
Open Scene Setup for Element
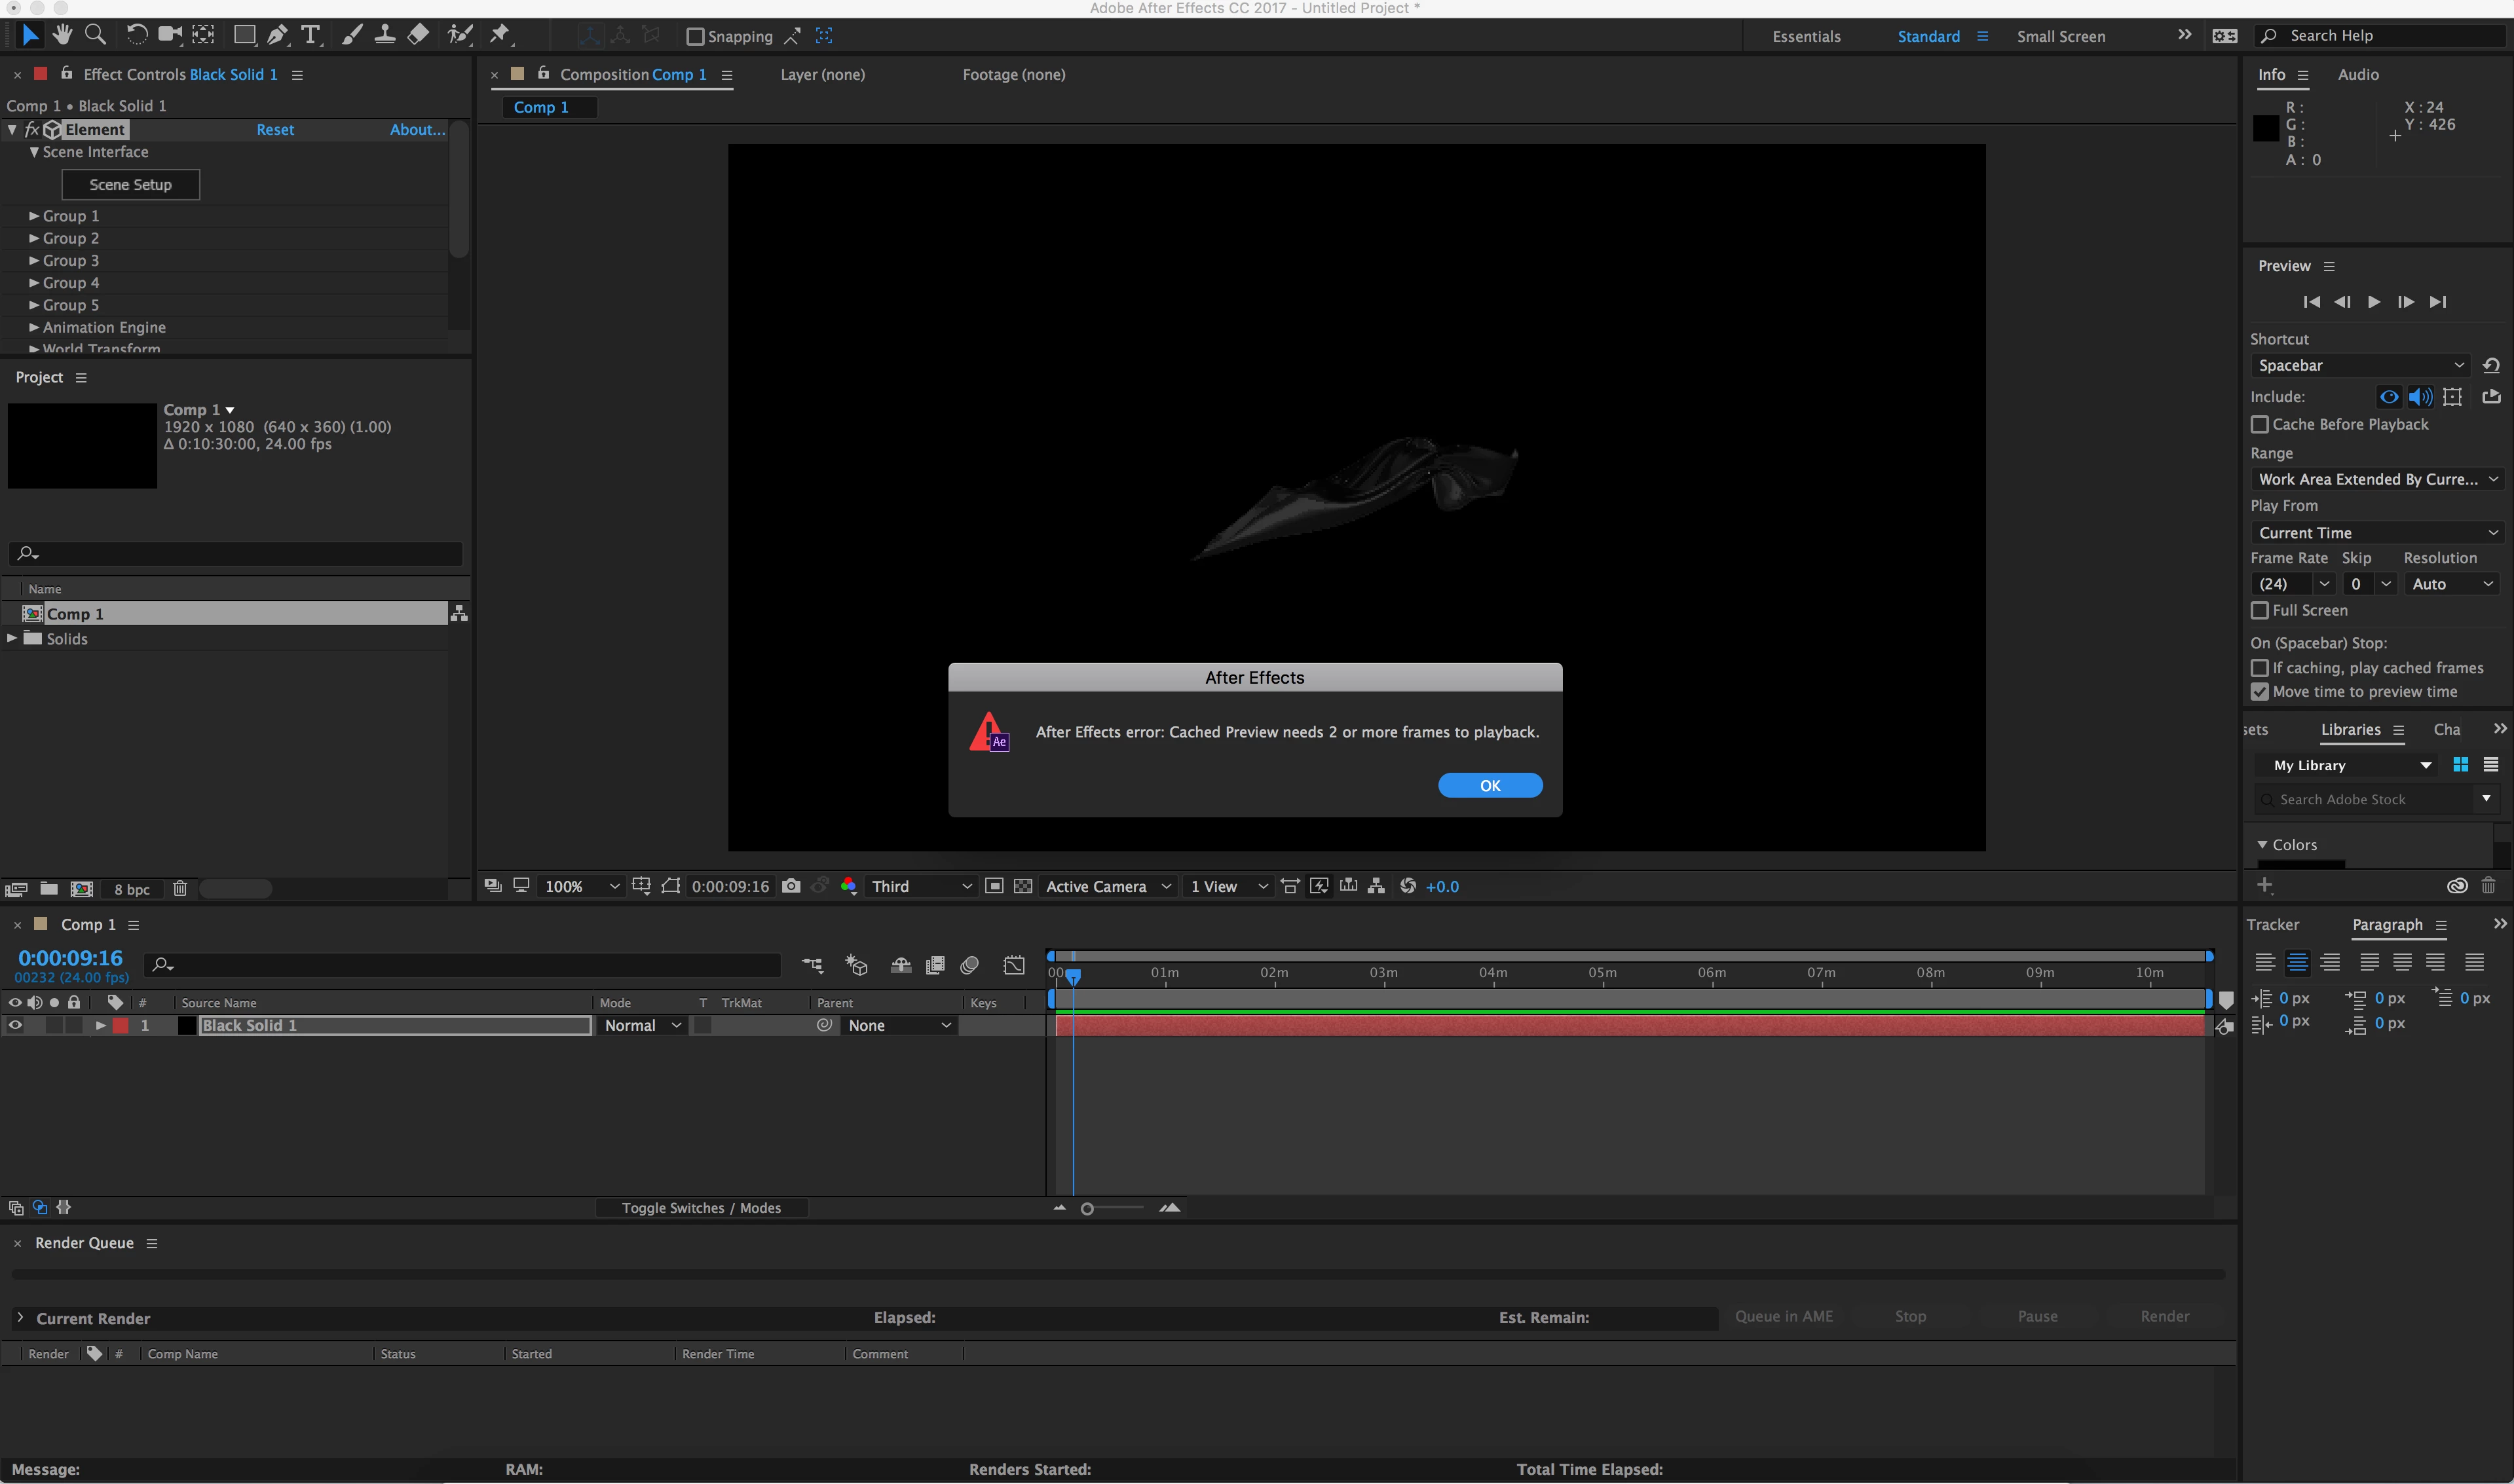coord(131,185)
